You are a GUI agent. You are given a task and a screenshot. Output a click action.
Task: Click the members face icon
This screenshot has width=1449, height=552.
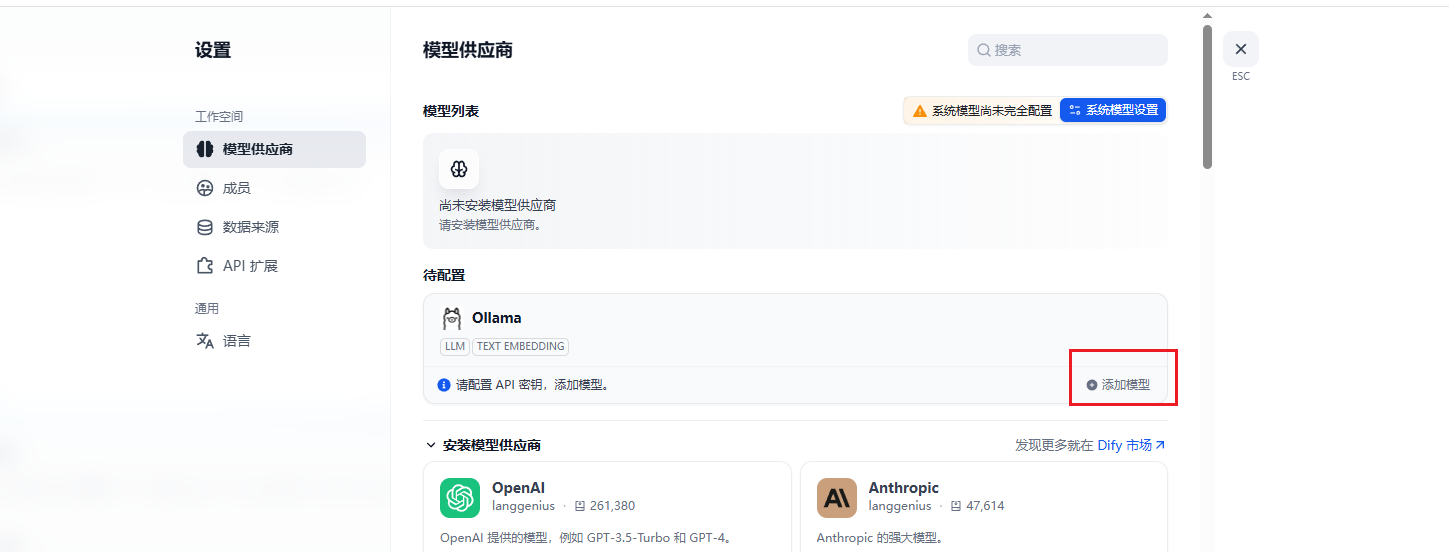tap(204, 188)
